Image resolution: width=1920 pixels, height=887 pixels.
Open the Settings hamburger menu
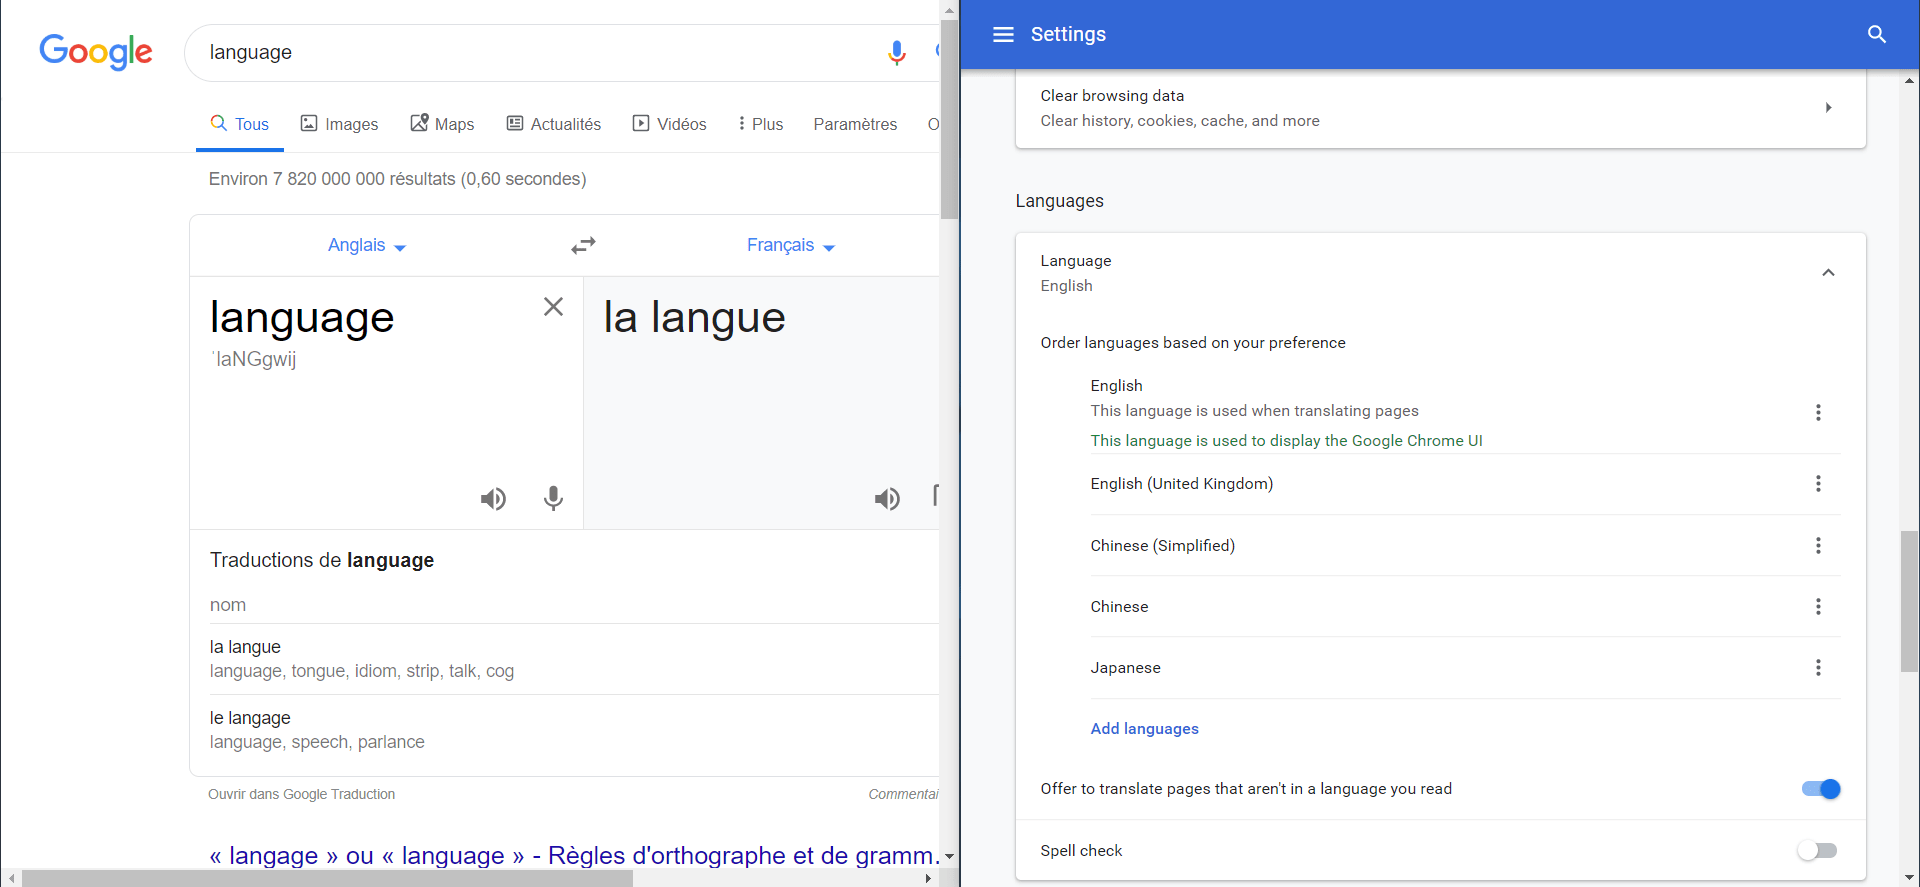click(x=1003, y=35)
